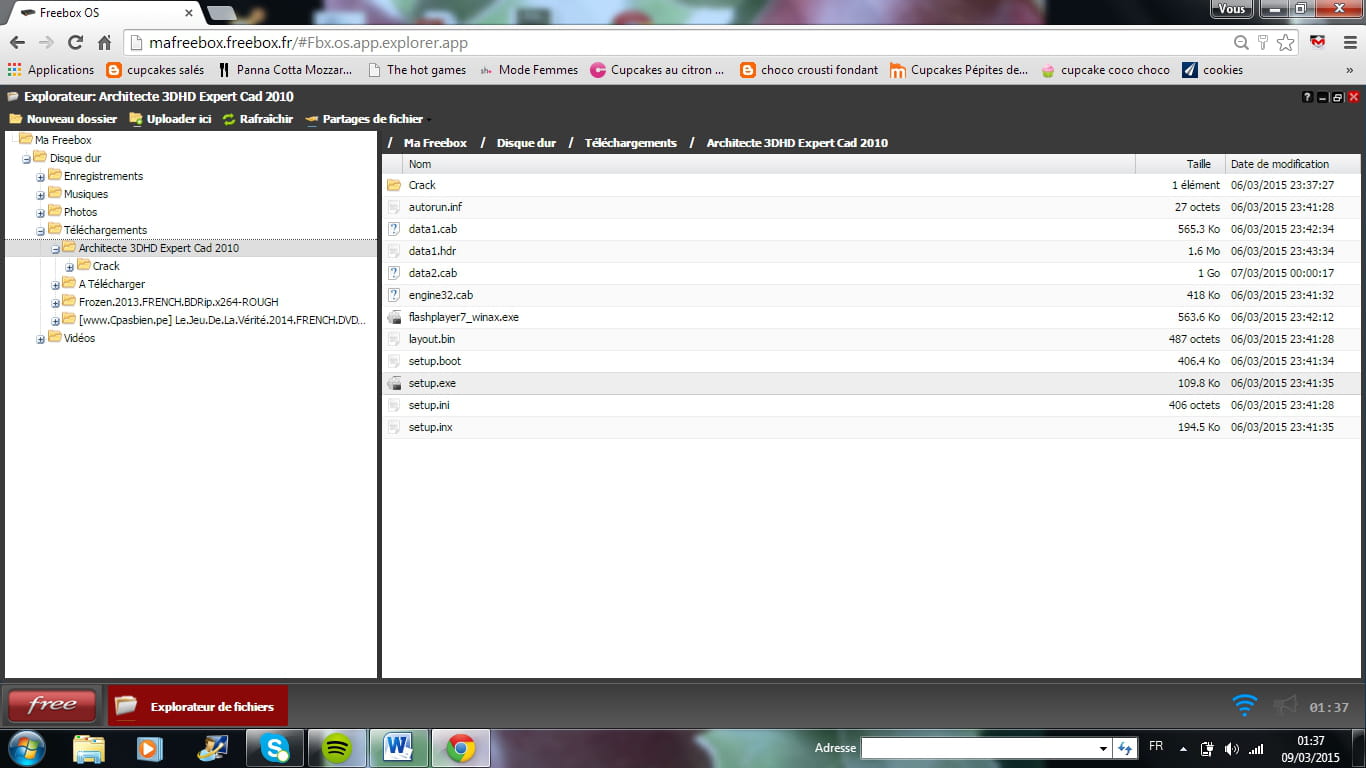
Task: Select Photos folder in the tree
Action: (x=80, y=212)
